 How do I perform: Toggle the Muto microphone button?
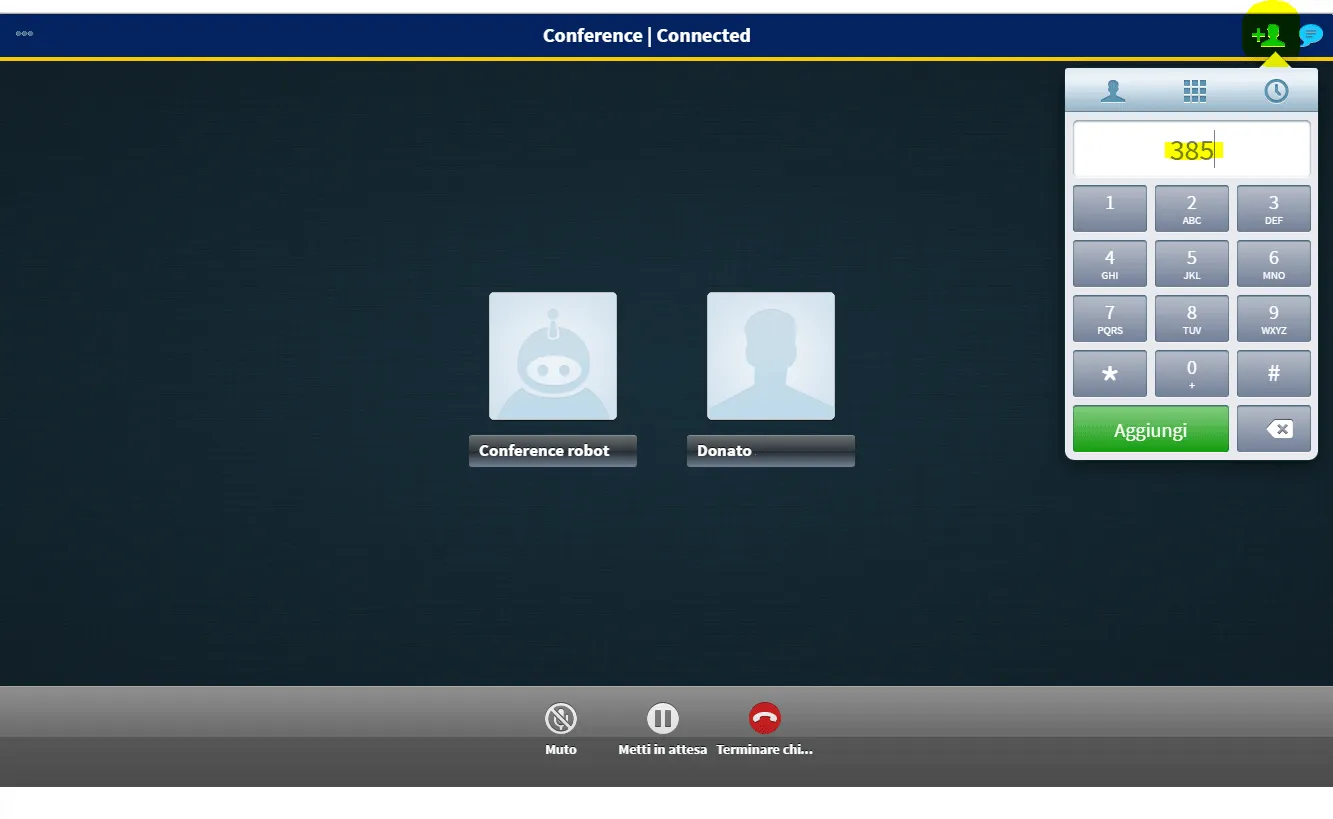[561, 719]
